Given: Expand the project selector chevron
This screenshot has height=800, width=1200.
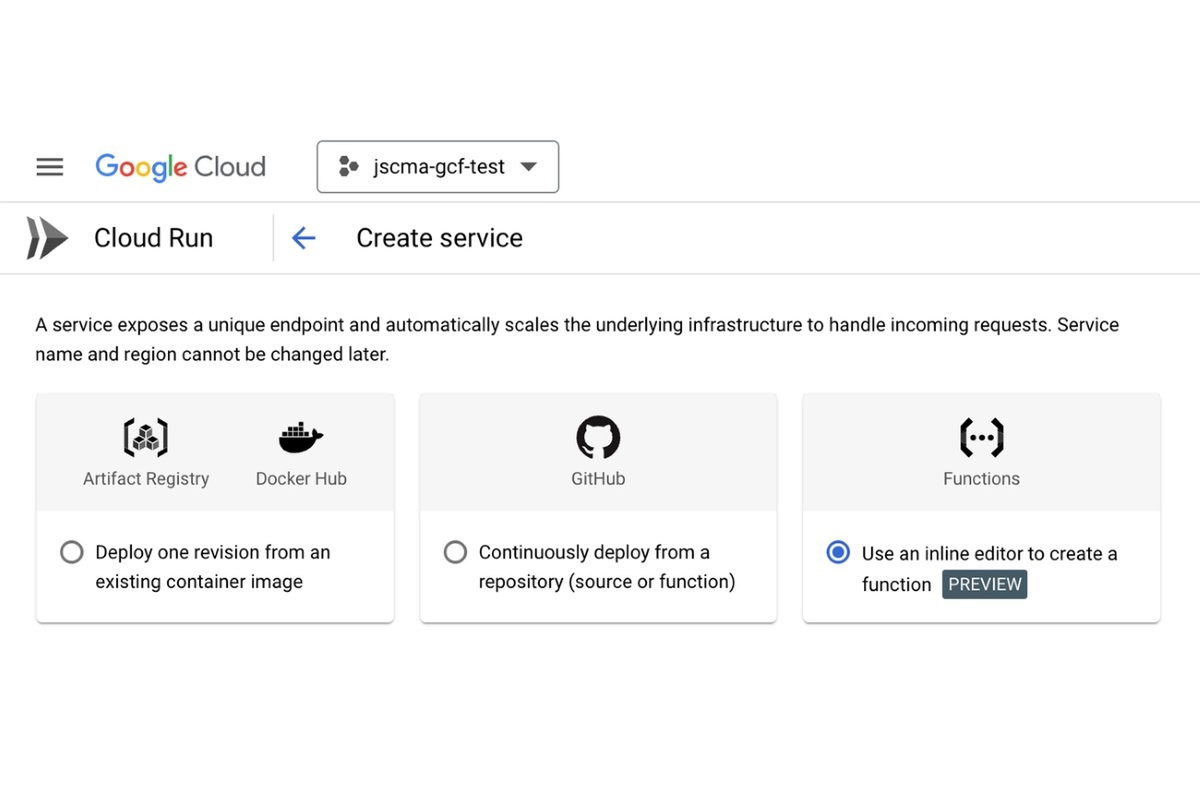Looking at the screenshot, I should (x=529, y=167).
